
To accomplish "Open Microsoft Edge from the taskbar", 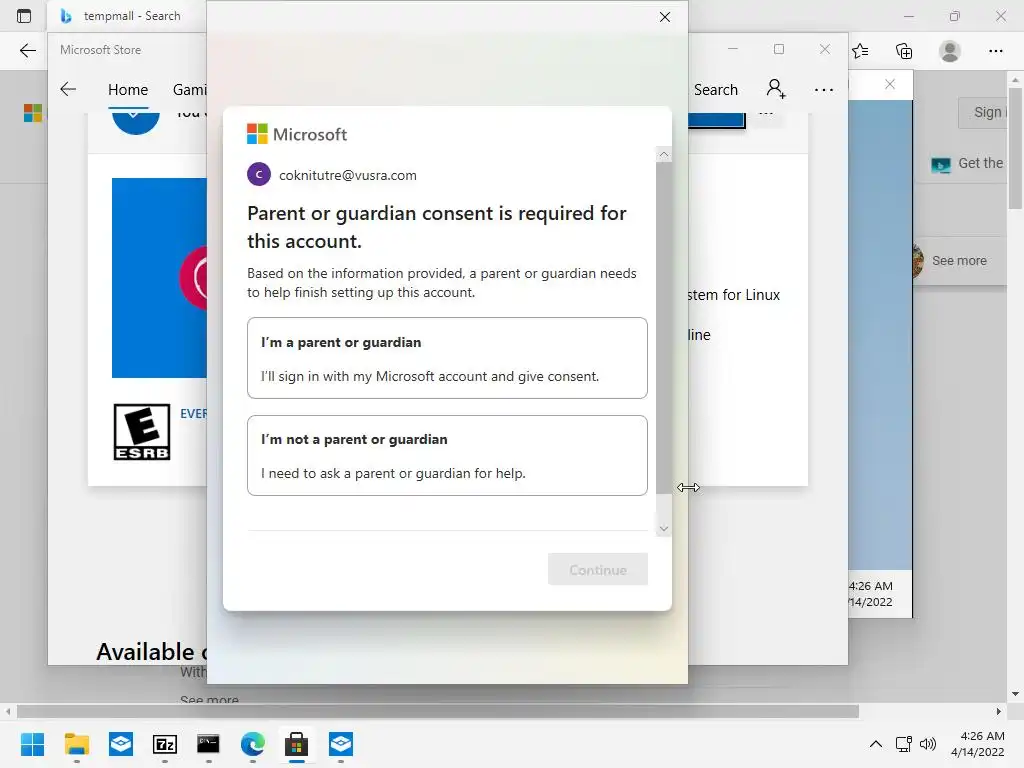I will point(253,744).
